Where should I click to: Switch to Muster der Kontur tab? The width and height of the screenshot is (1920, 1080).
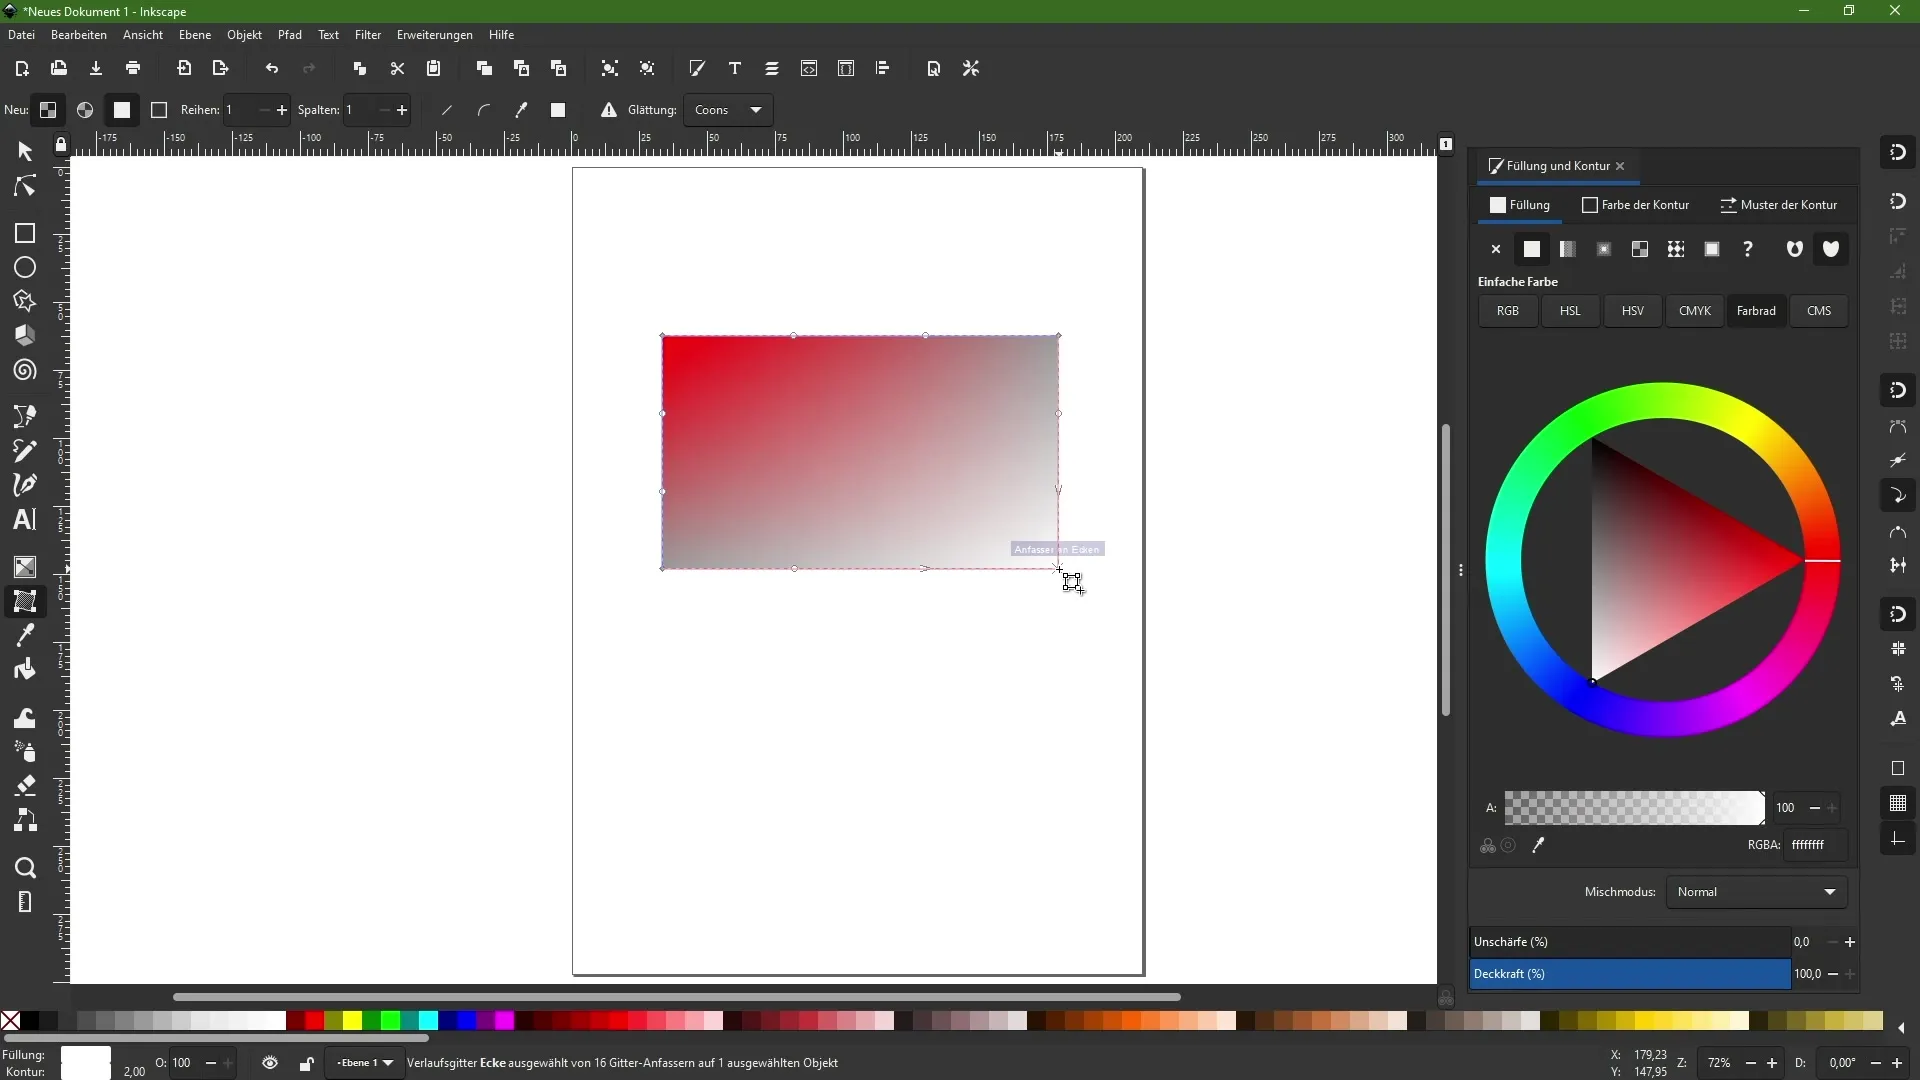[x=1779, y=205]
